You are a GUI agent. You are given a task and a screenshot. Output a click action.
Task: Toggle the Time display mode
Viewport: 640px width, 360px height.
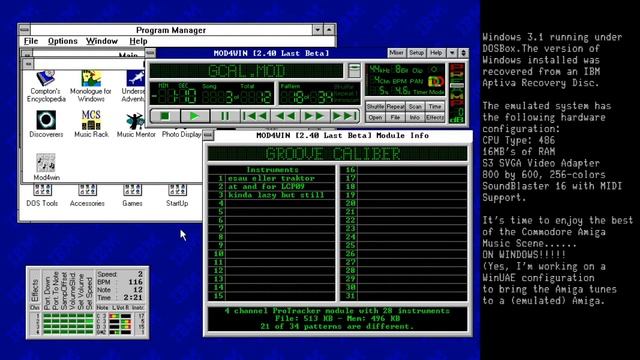435,107
